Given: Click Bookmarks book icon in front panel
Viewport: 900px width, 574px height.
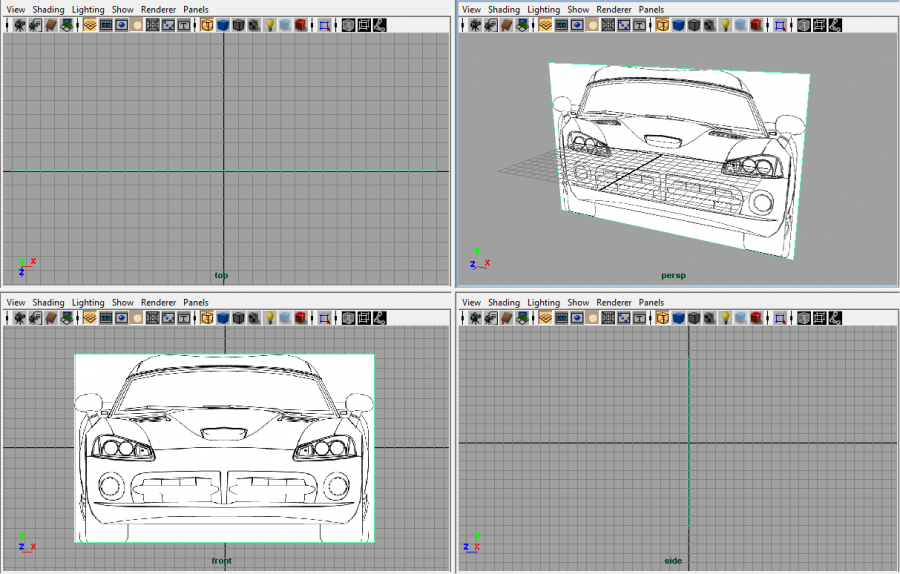Looking at the screenshot, I should click(50, 318).
